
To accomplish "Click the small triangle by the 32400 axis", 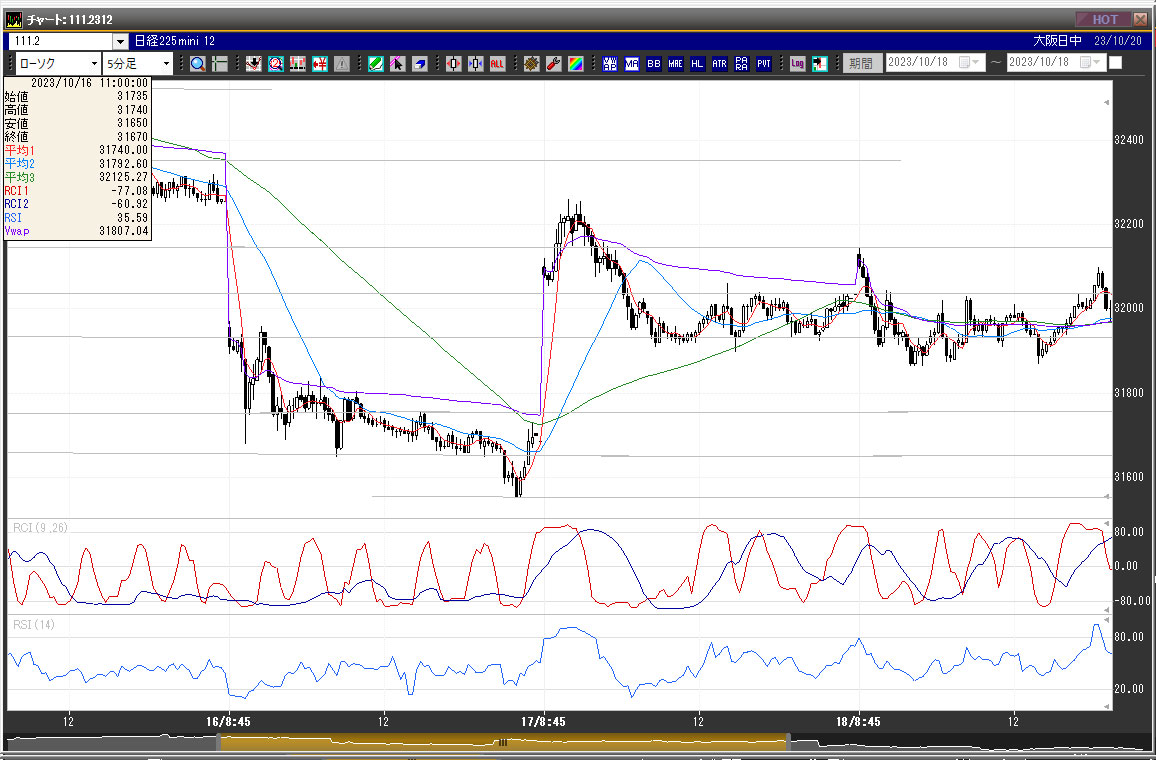I will [1106, 102].
